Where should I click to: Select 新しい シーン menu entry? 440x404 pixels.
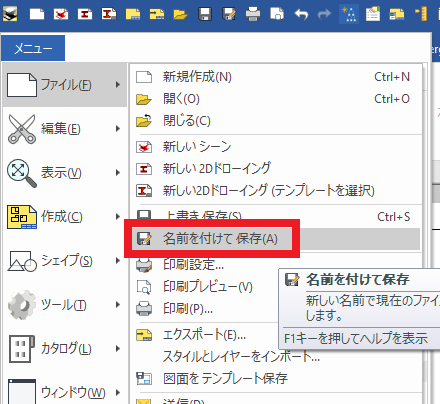click(276, 147)
